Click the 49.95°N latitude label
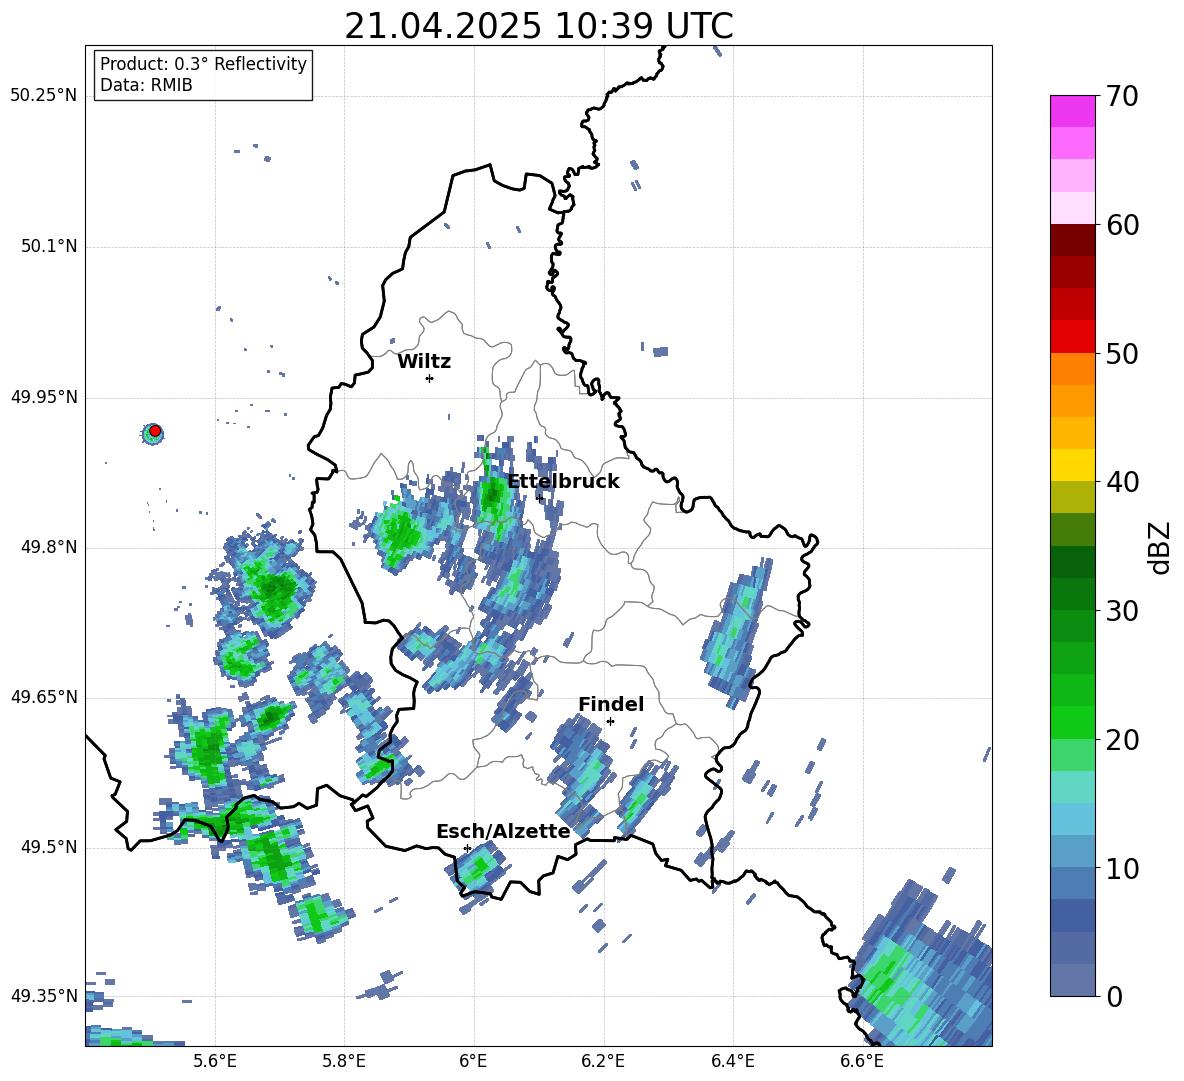The width and height of the screenshot is (1184, 1081). click(x=44, y=397)
